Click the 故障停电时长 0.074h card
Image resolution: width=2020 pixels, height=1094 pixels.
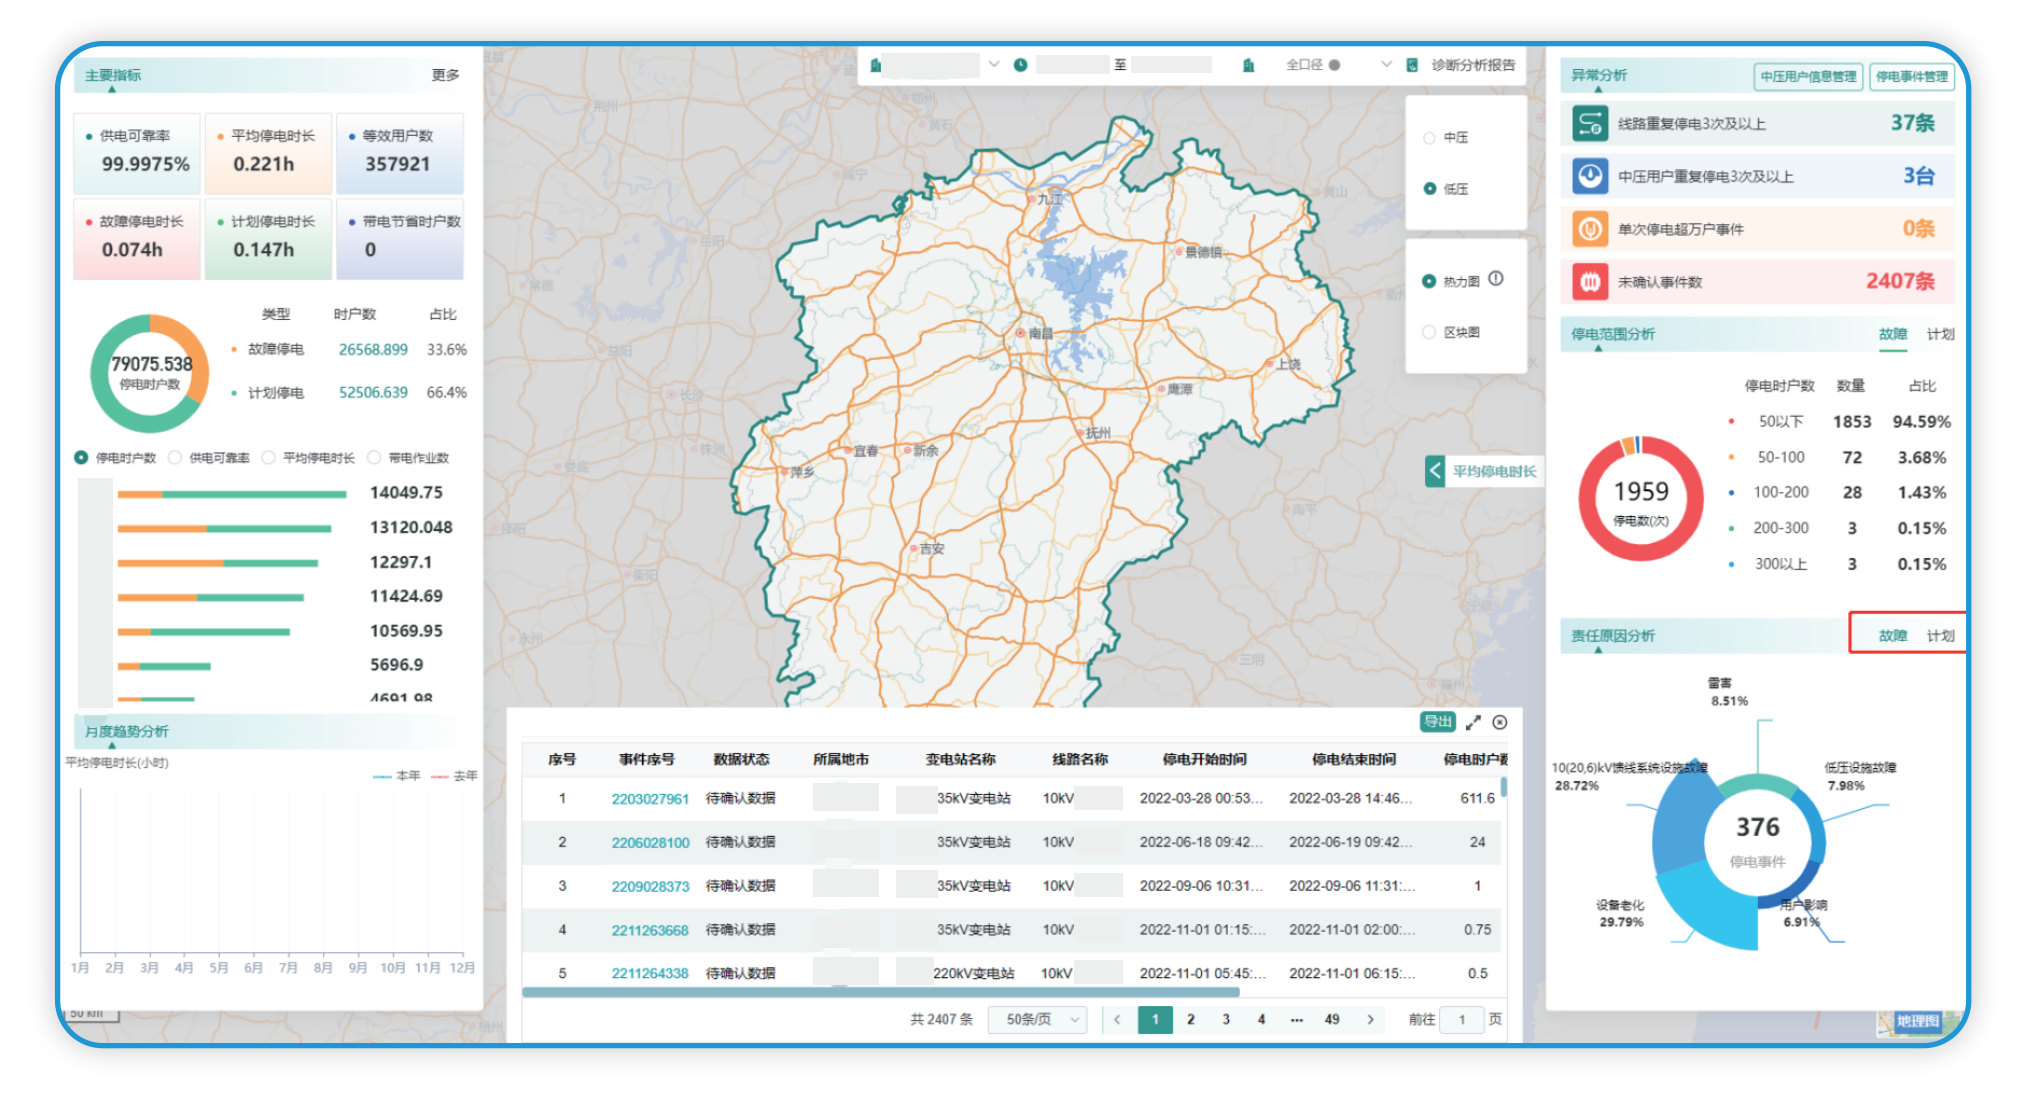point(137,239)
